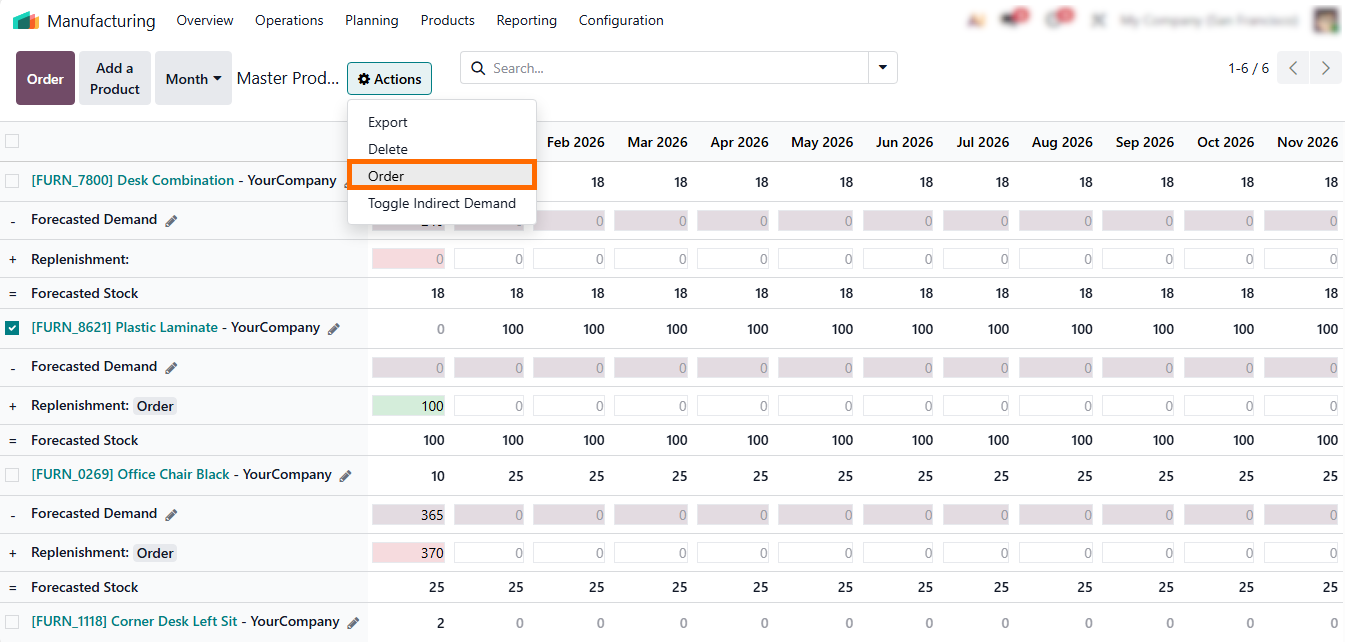Edit Corner Desk Left Sit via pencil
The height and width of the screenshot is (642, 1345).
(x=353, y=623)
